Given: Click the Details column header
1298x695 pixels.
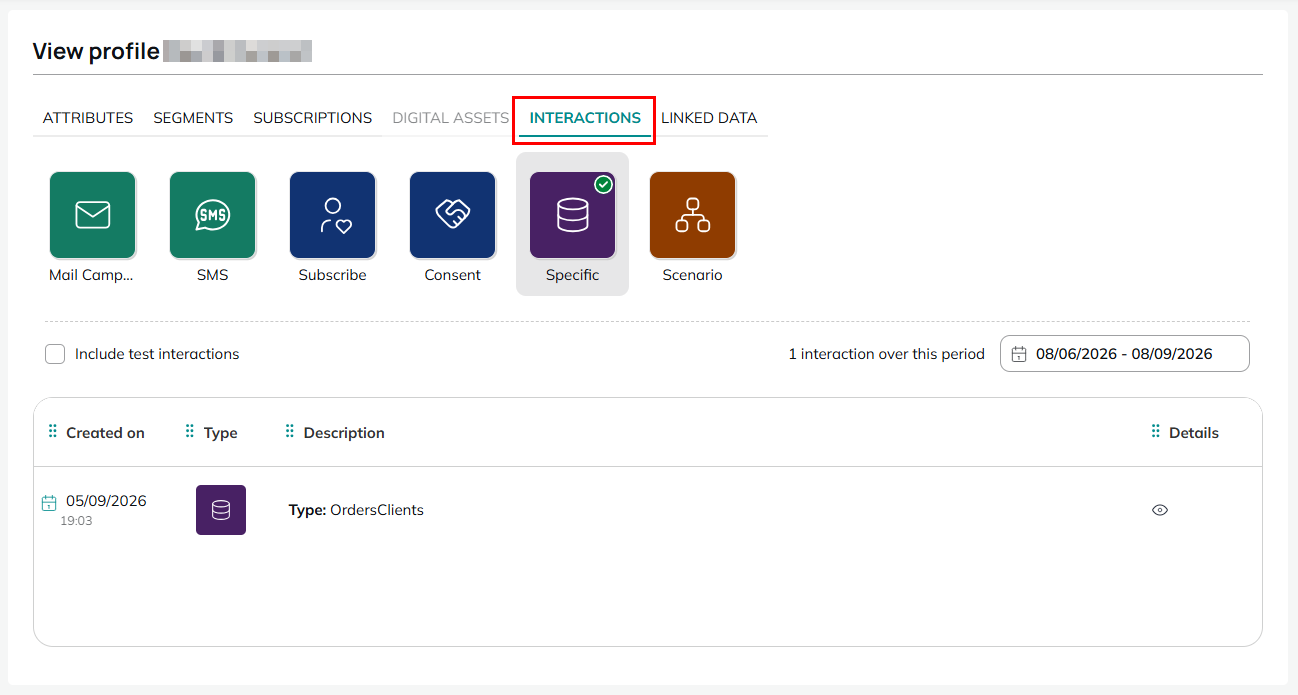Looking at the screenshot, I should pyautogui.click(x=1194, y=433).
